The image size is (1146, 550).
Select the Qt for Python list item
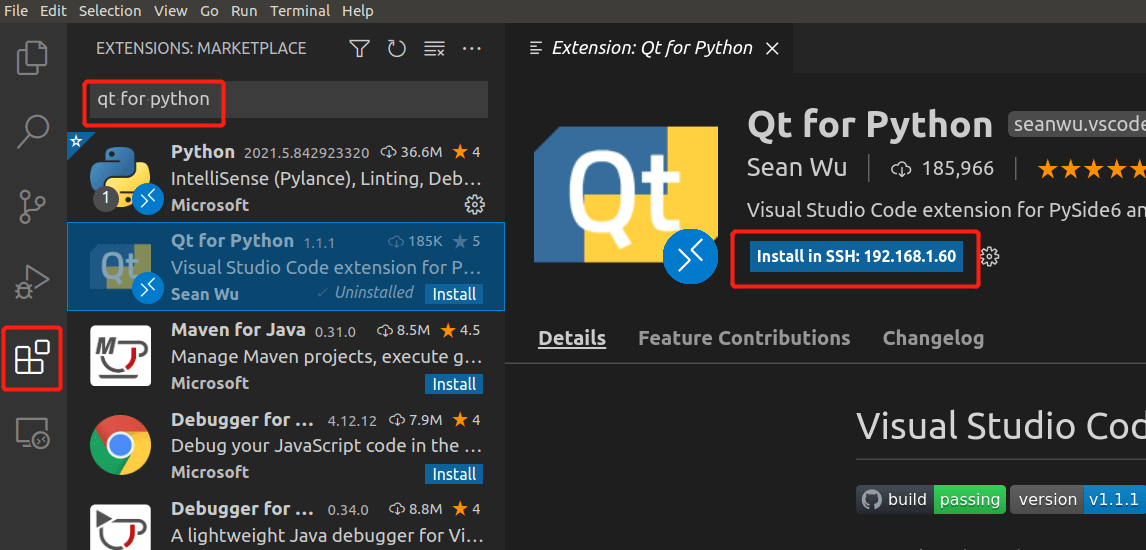(286, 267)
